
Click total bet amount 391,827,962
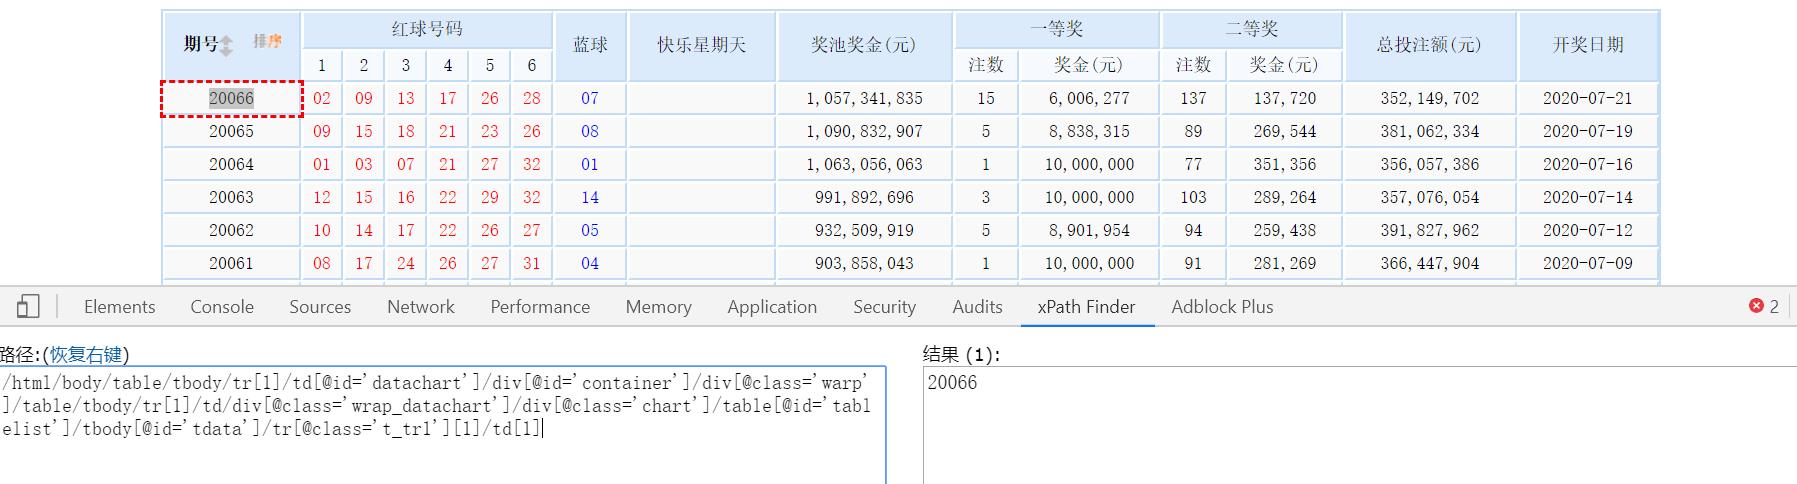tap(1429, 230)
